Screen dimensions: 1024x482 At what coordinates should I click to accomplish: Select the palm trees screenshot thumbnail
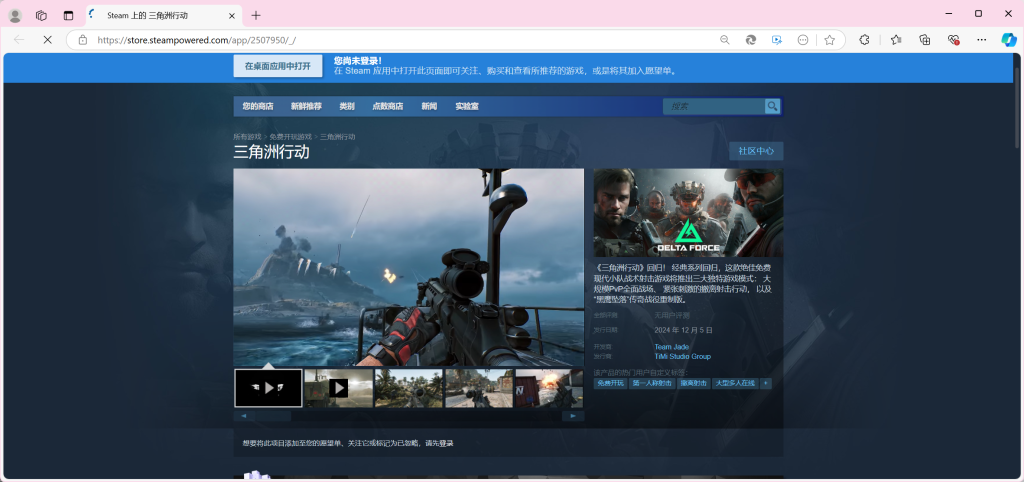click(x=409, y=388)
